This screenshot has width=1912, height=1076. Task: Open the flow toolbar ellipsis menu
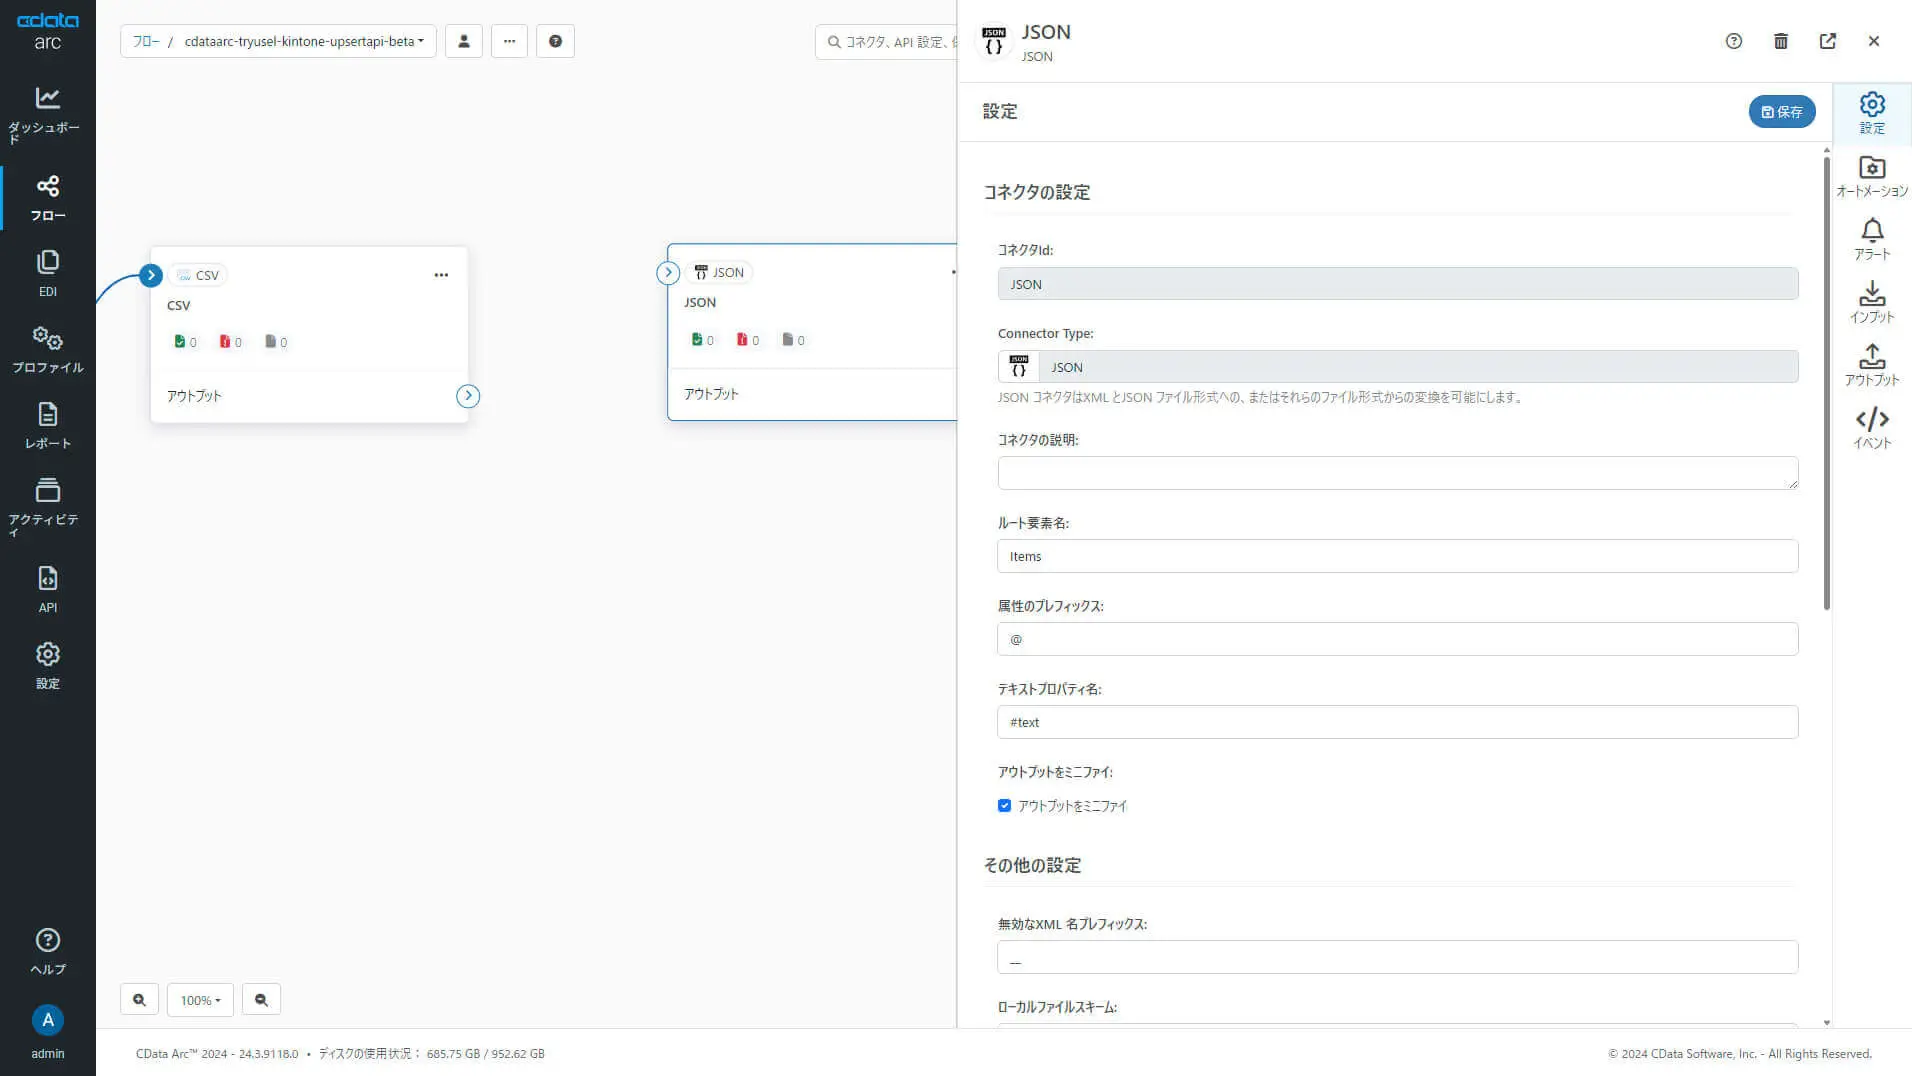pyautogui.click(x=510, y=41)
